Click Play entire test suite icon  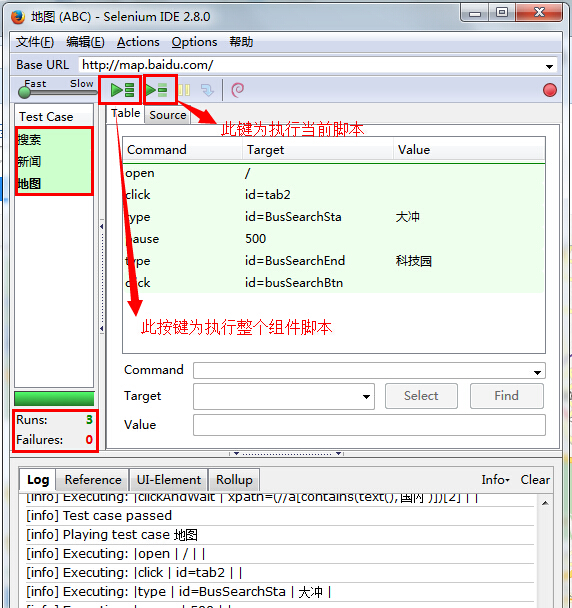[122, 90]
